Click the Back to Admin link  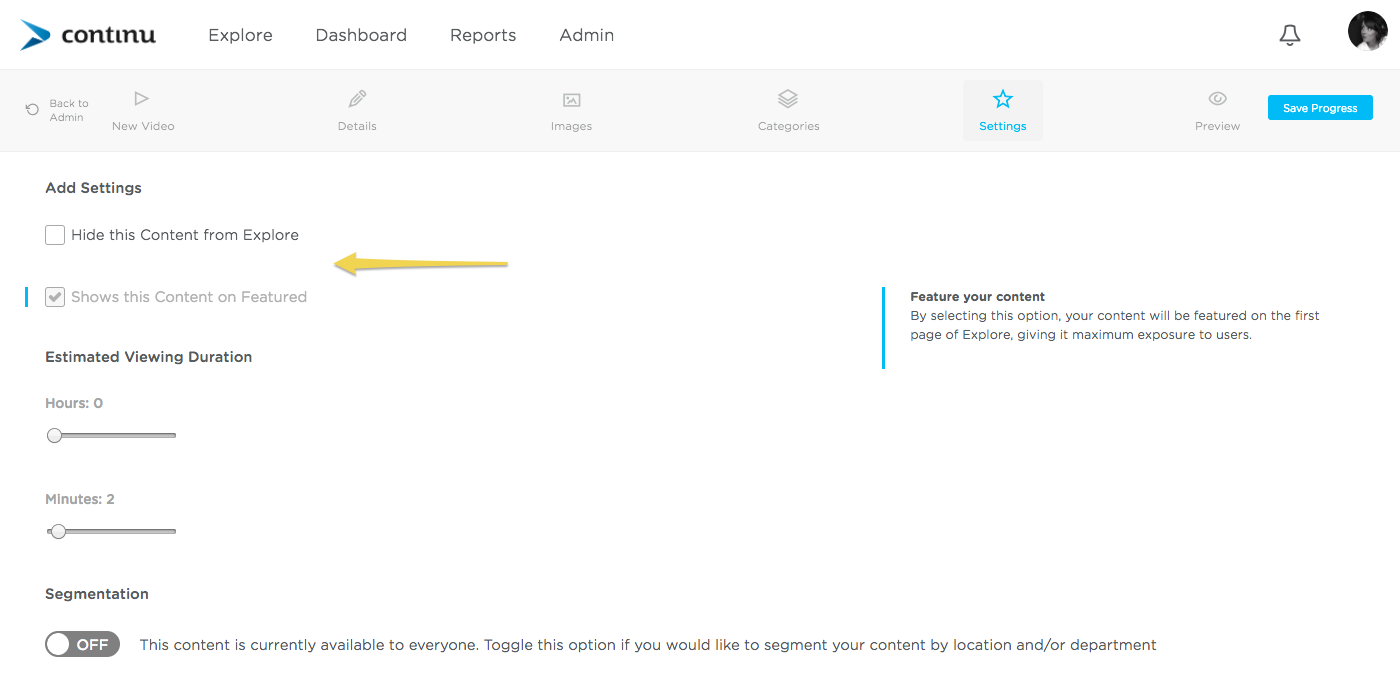(68, 110)
